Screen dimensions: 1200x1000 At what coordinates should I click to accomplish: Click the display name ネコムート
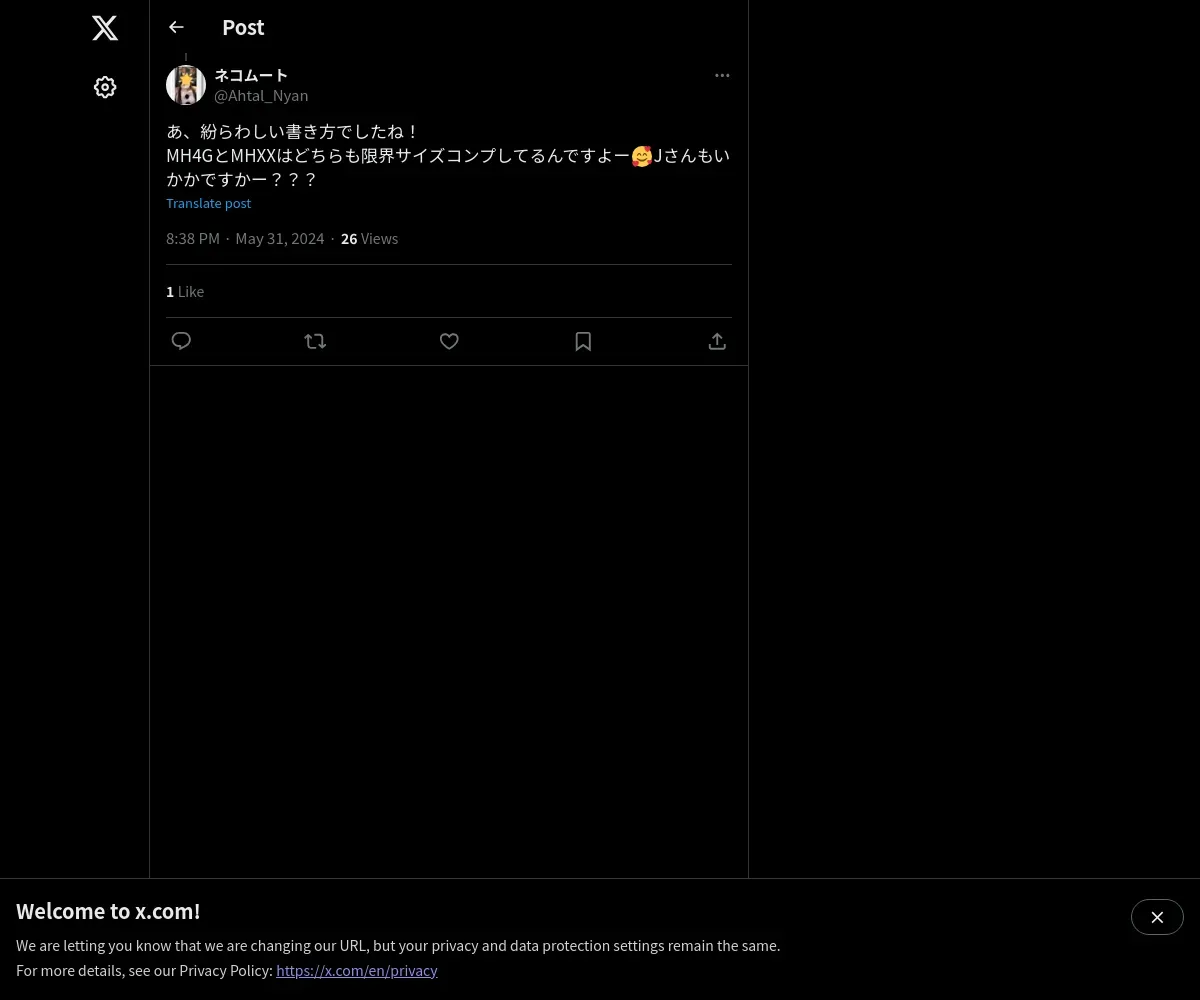[251, 75]
